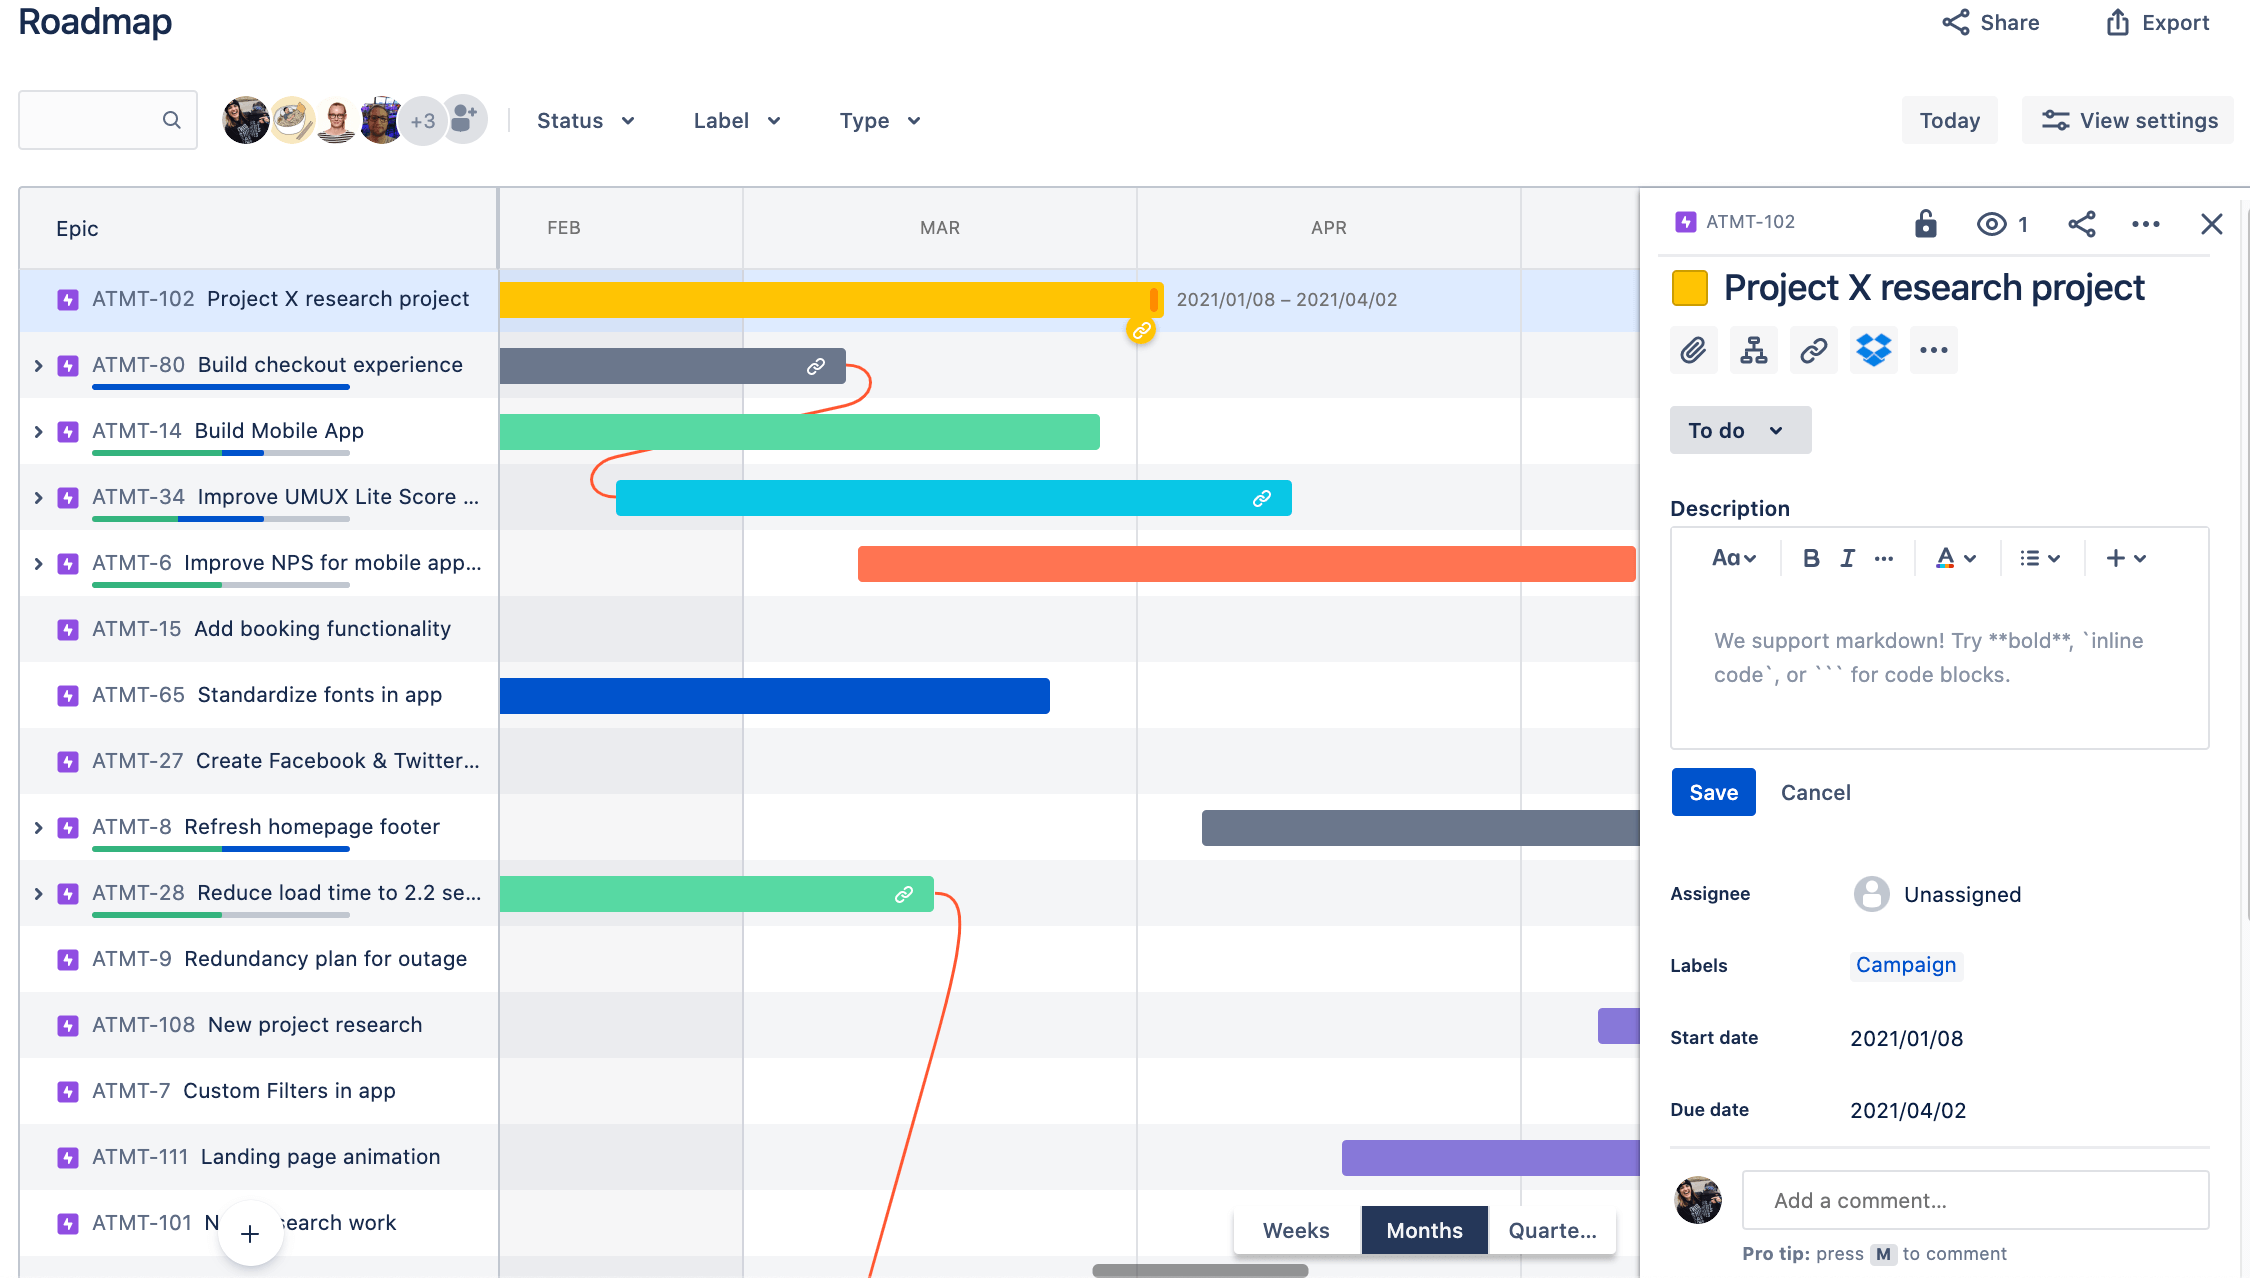Click Cancel button in description editor
The height and width of the screenshot is (1278, 2250).
[1816, 791]
